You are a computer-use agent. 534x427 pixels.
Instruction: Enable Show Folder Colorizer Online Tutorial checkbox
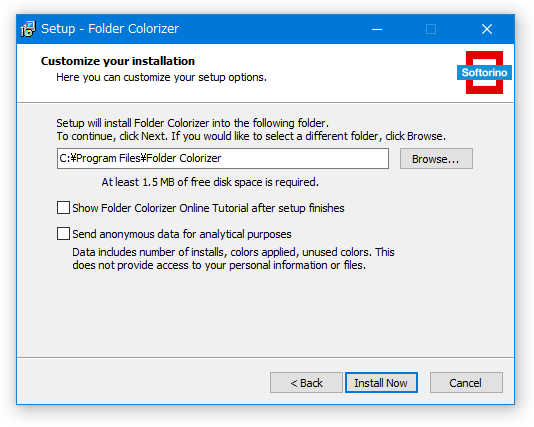(63, 207)
